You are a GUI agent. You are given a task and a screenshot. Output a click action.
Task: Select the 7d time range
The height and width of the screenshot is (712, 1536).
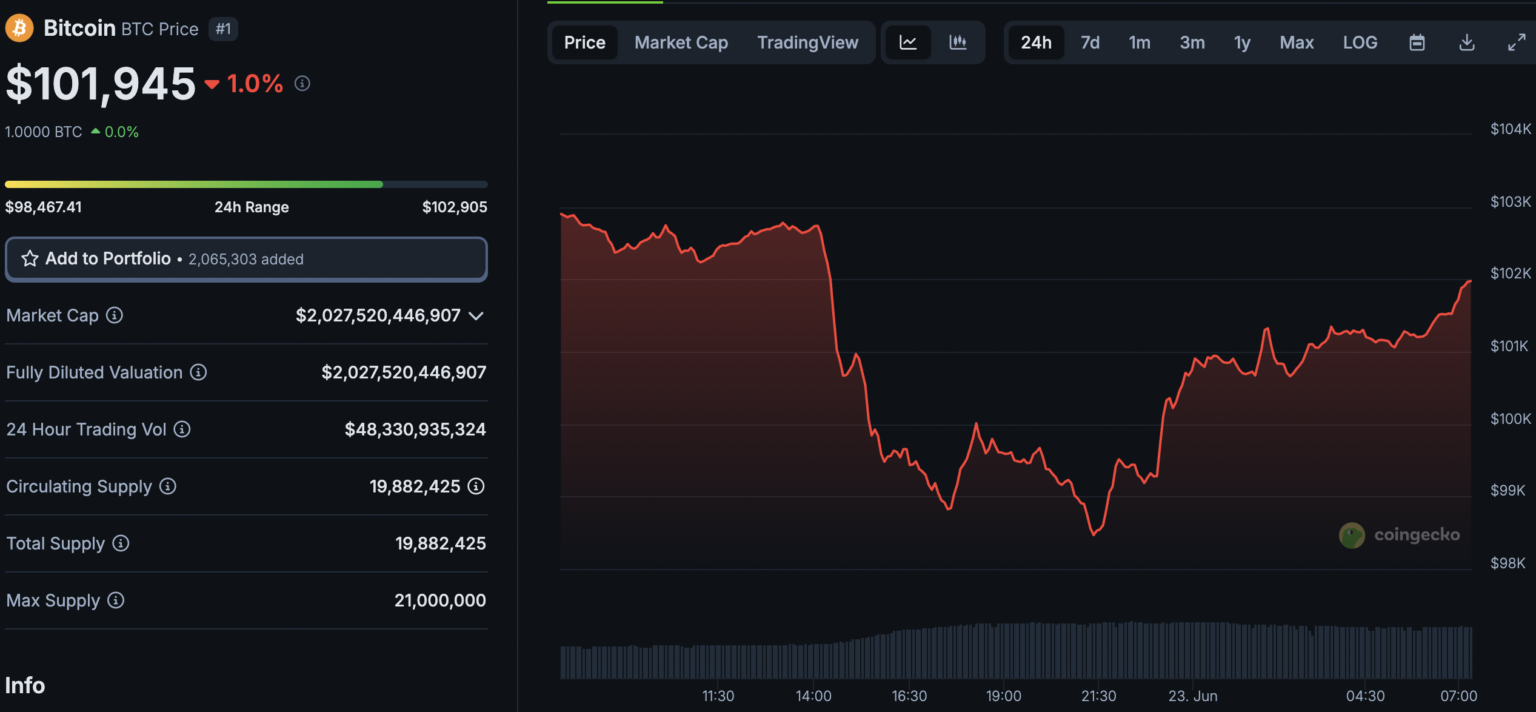pos(1090,42)
